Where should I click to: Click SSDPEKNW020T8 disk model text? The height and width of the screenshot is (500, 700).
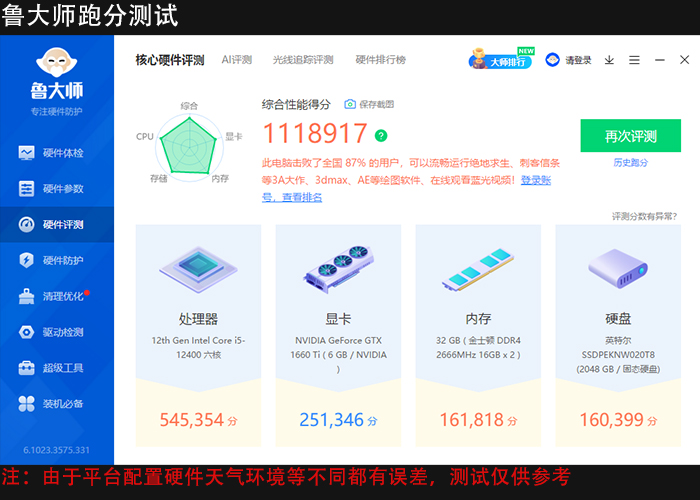tap(618, 355)
